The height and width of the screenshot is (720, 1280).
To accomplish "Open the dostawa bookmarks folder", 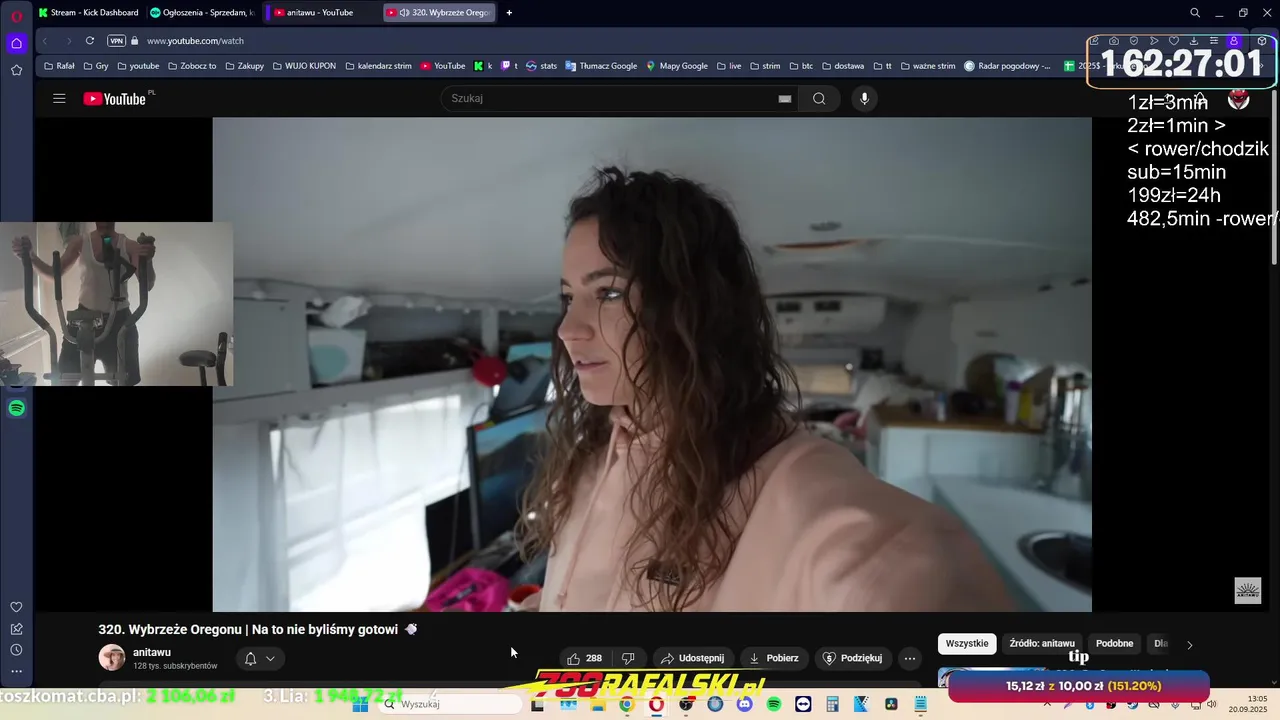I will click(843, 66).
